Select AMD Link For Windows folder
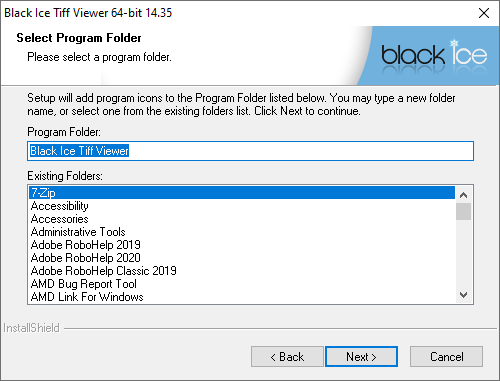This screenshot has width=500, height=381. click(x=242, y=297)
